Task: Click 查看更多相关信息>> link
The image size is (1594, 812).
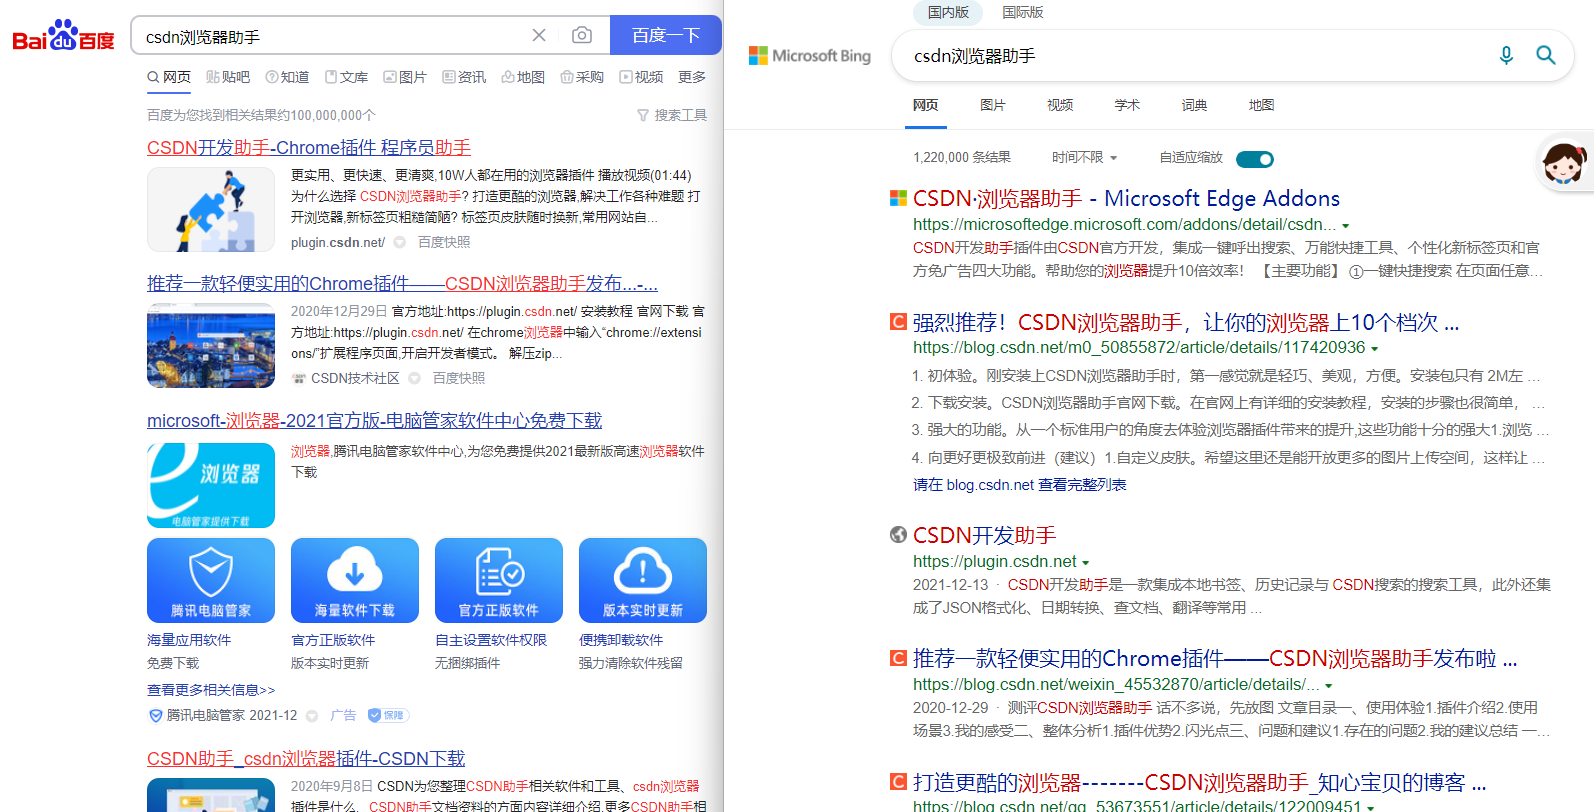Action: click(211, 690)
